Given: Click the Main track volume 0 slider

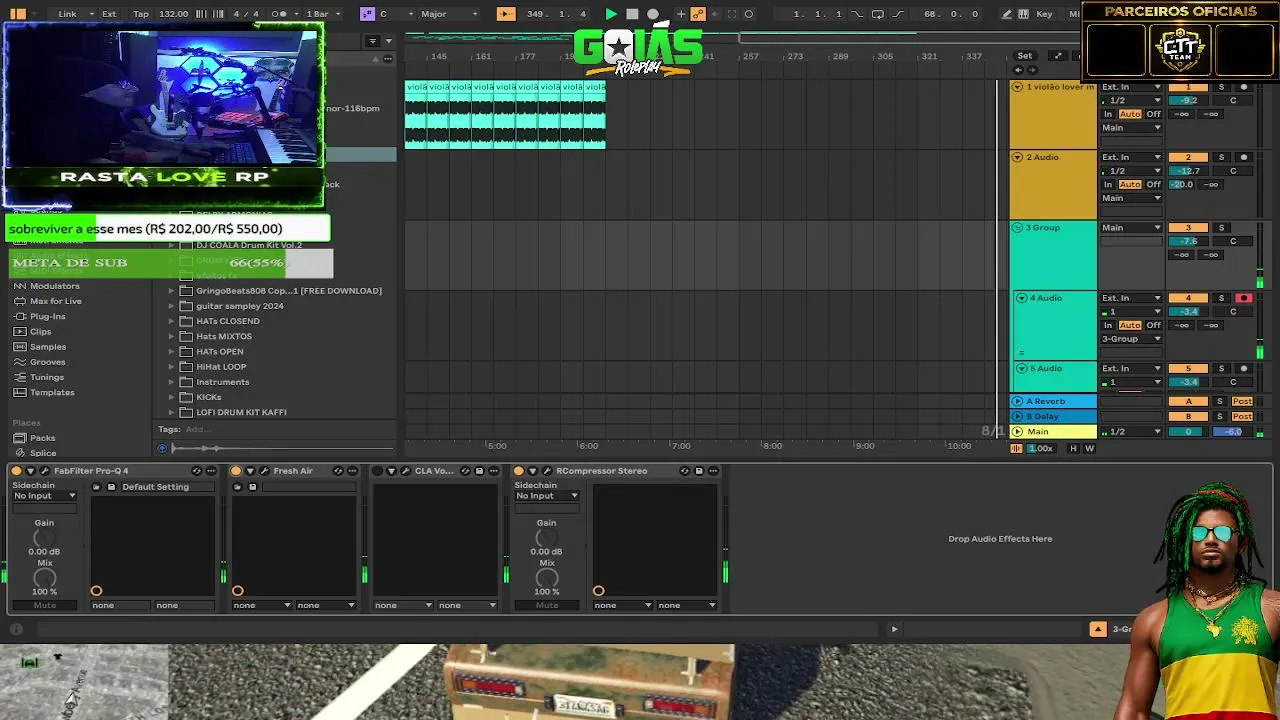Looking at the screenshot, I should (x=1189, y=432).
